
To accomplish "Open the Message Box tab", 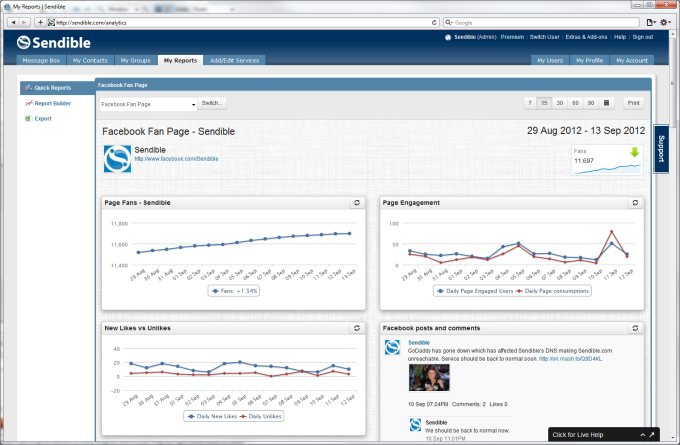I will tap(41, 60).
